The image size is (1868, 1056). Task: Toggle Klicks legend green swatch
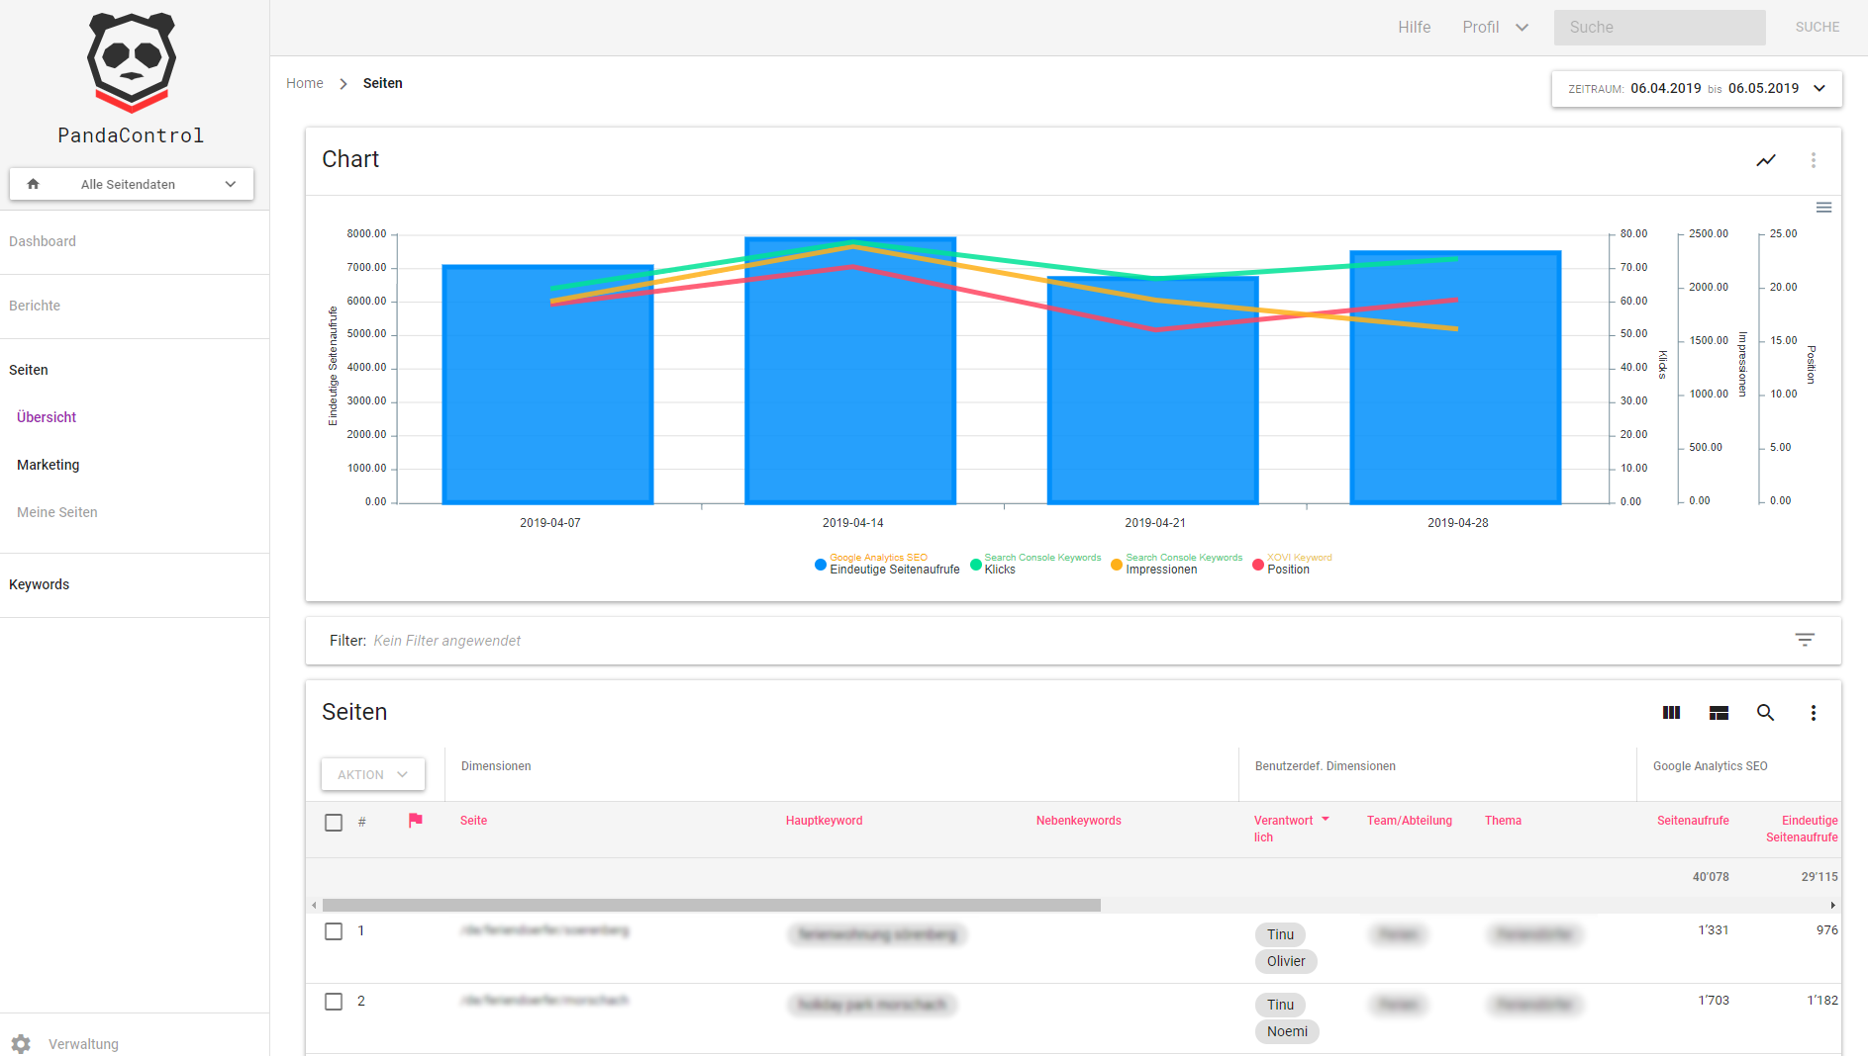[976, 565]
